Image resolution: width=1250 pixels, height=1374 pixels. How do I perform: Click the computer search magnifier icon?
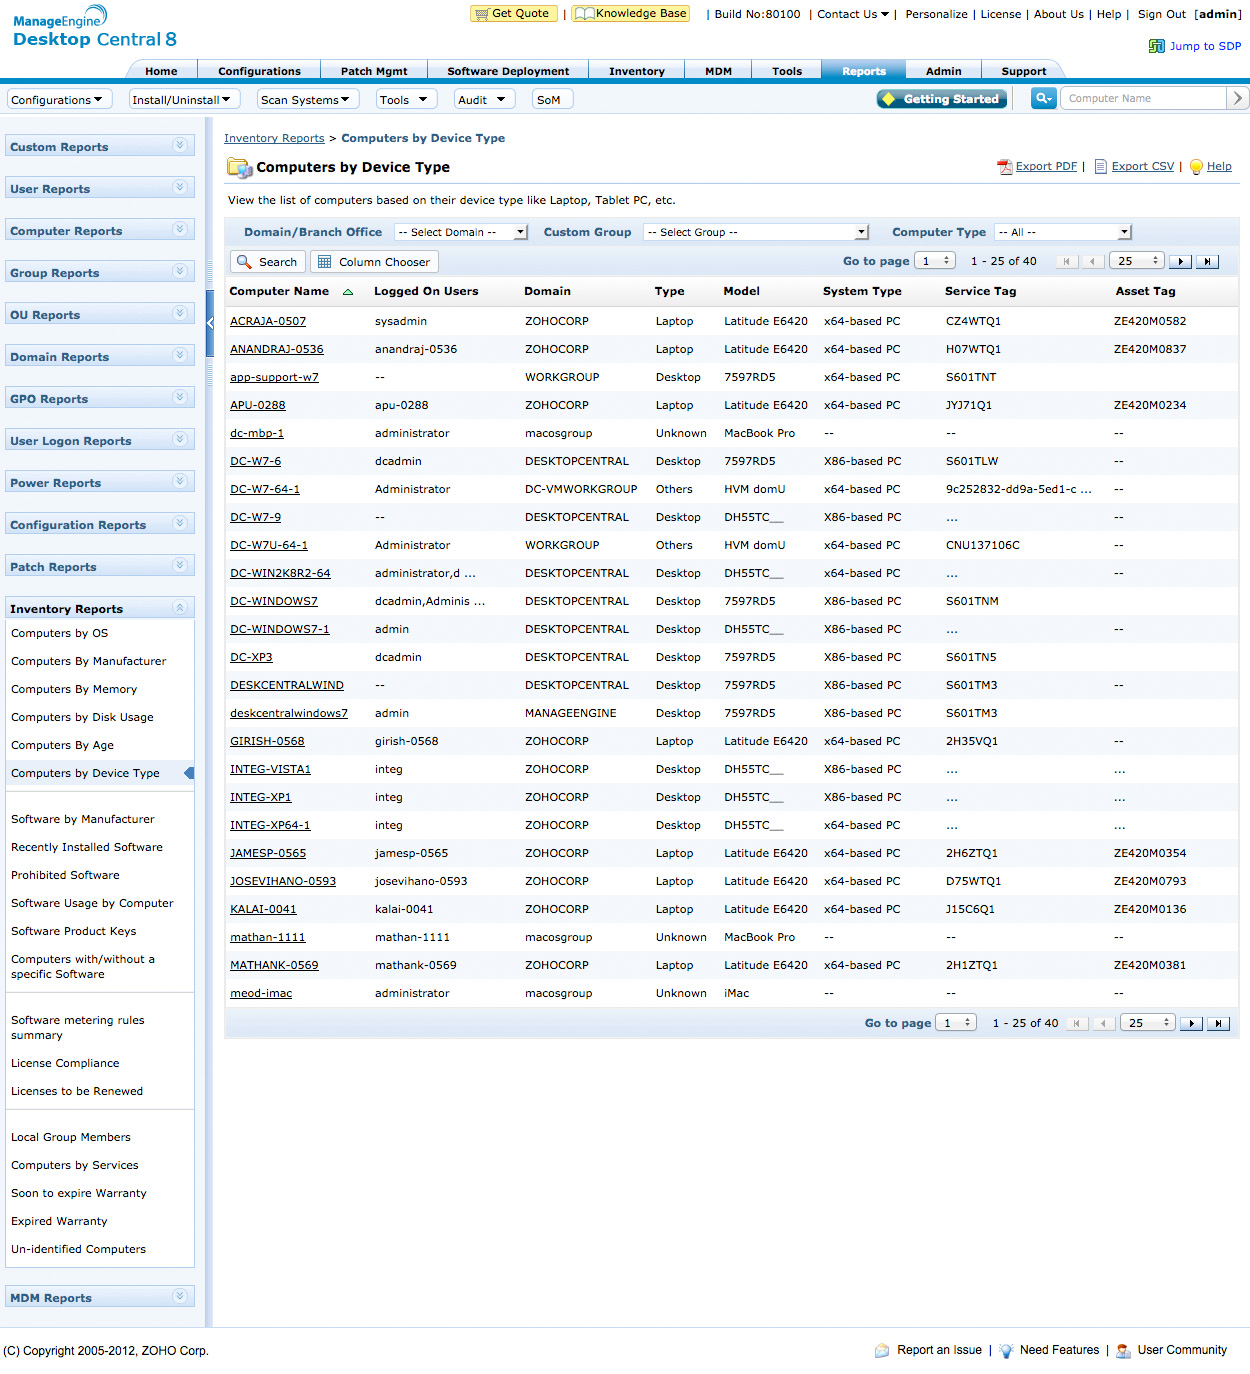pyautogui.click(x=1043, y=98)
